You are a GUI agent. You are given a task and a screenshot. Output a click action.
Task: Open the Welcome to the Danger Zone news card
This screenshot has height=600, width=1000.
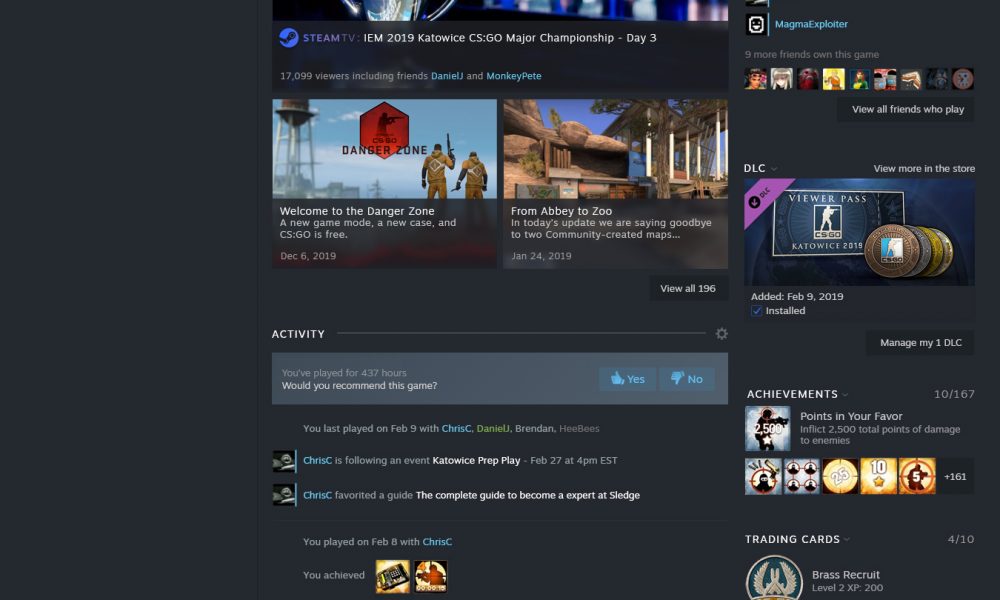point(384,184)
